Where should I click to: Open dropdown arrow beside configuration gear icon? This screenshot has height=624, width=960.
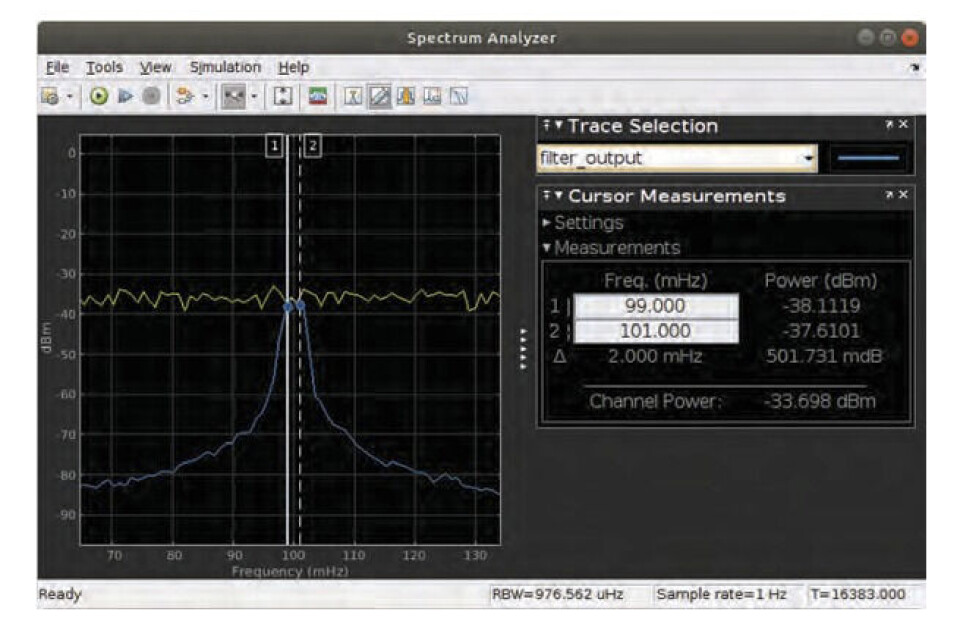69,96
